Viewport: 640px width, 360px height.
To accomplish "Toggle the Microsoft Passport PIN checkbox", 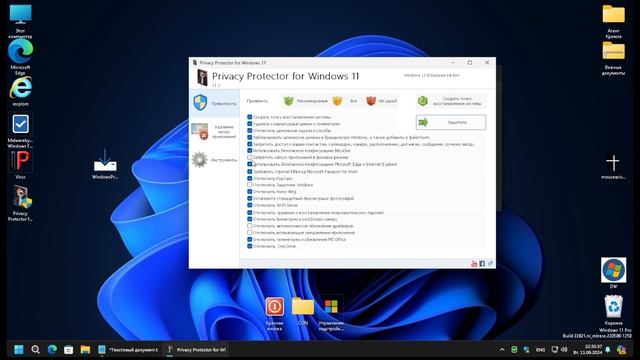I will [249, 171].
